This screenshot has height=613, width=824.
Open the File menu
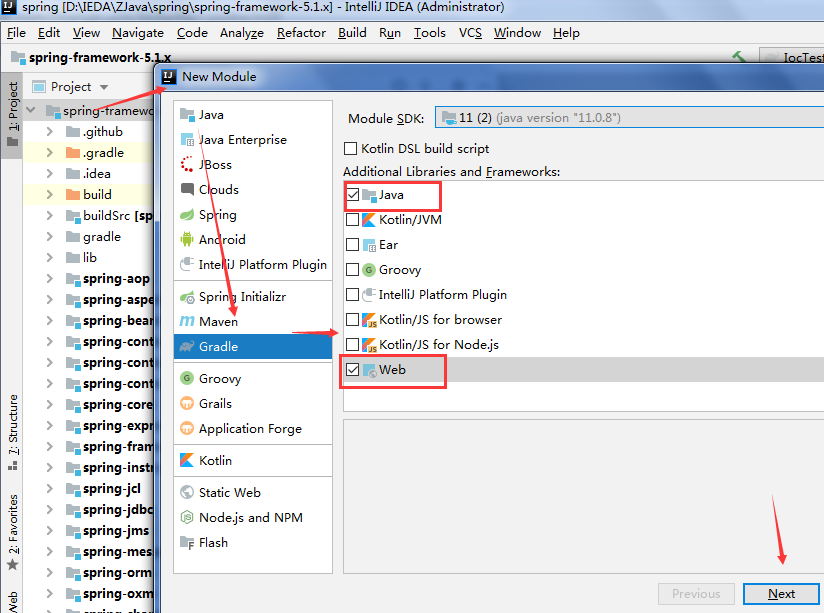tap(16, 33)
